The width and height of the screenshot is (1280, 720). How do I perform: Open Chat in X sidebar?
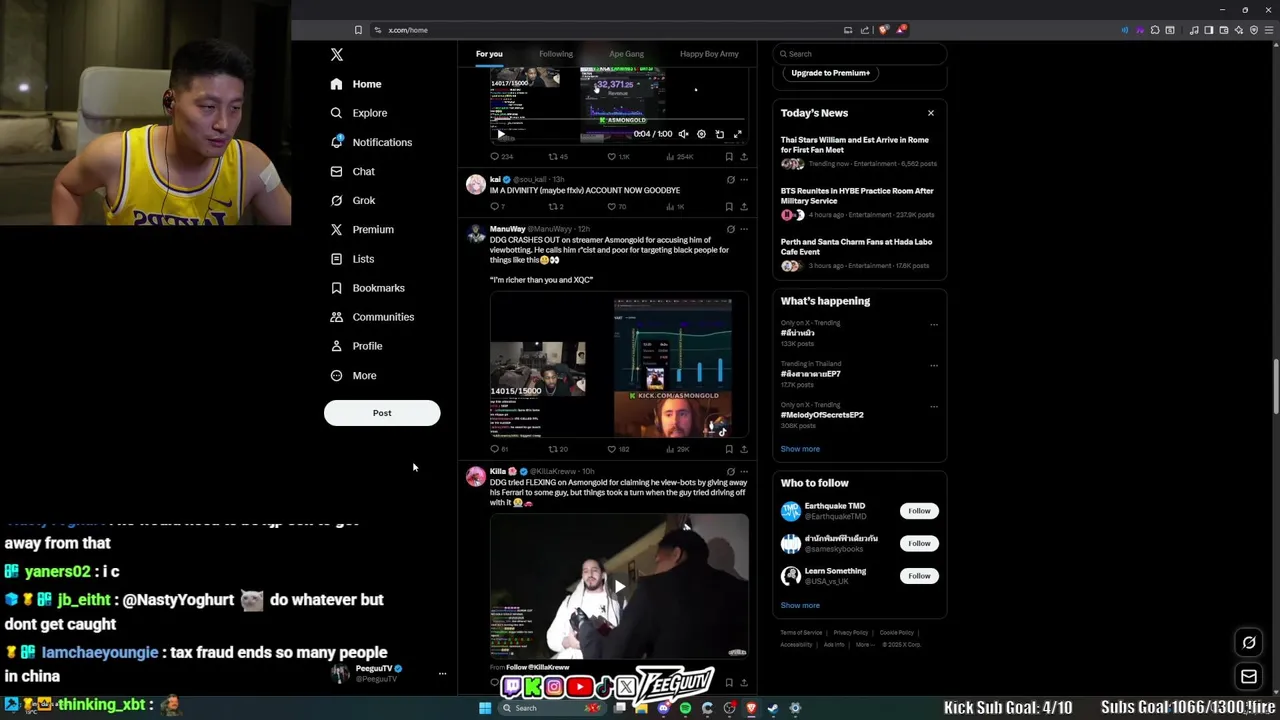352,171
